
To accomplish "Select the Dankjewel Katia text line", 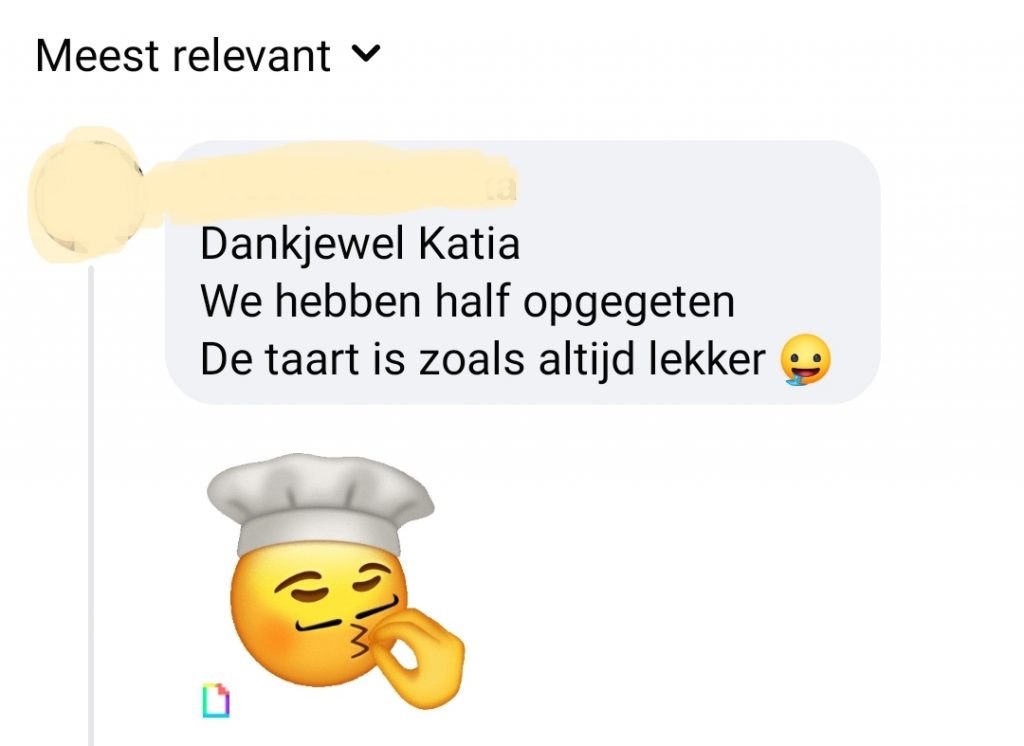I will point(360,244).
